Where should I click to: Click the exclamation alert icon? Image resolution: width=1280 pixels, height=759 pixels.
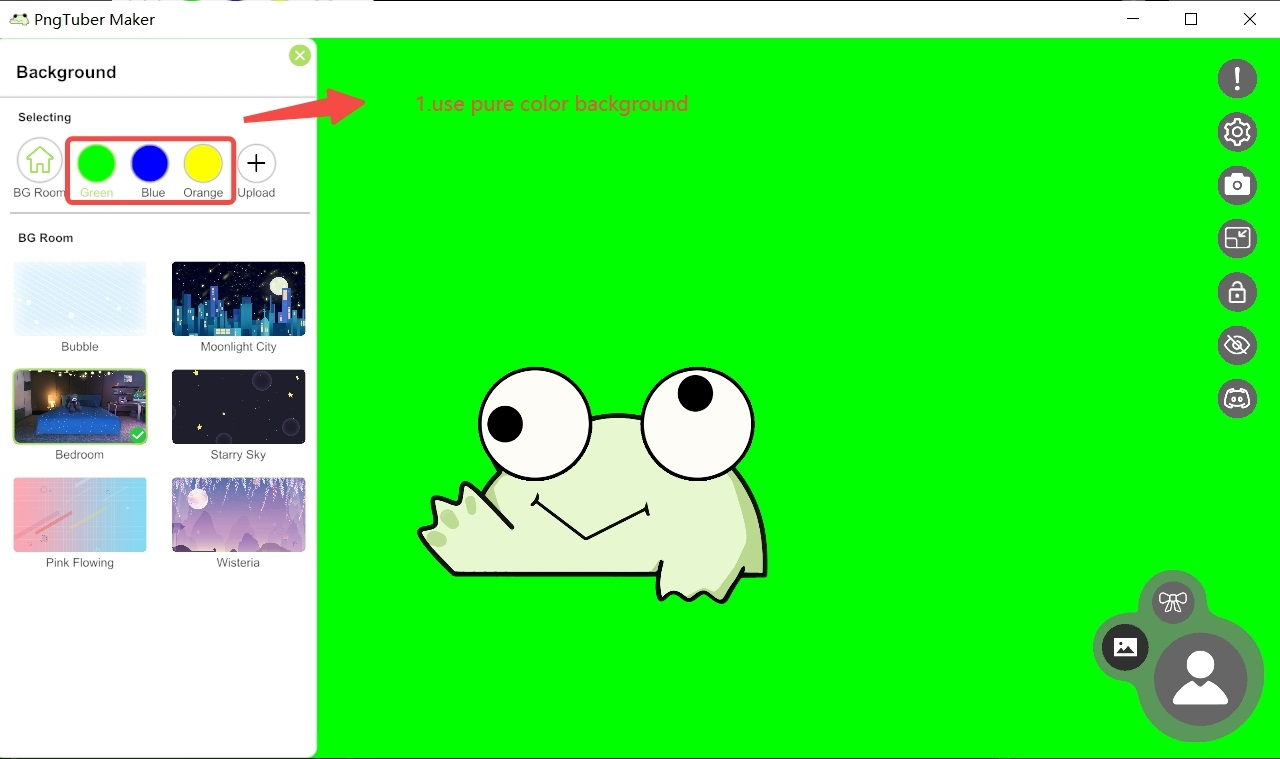[1237, 78]
